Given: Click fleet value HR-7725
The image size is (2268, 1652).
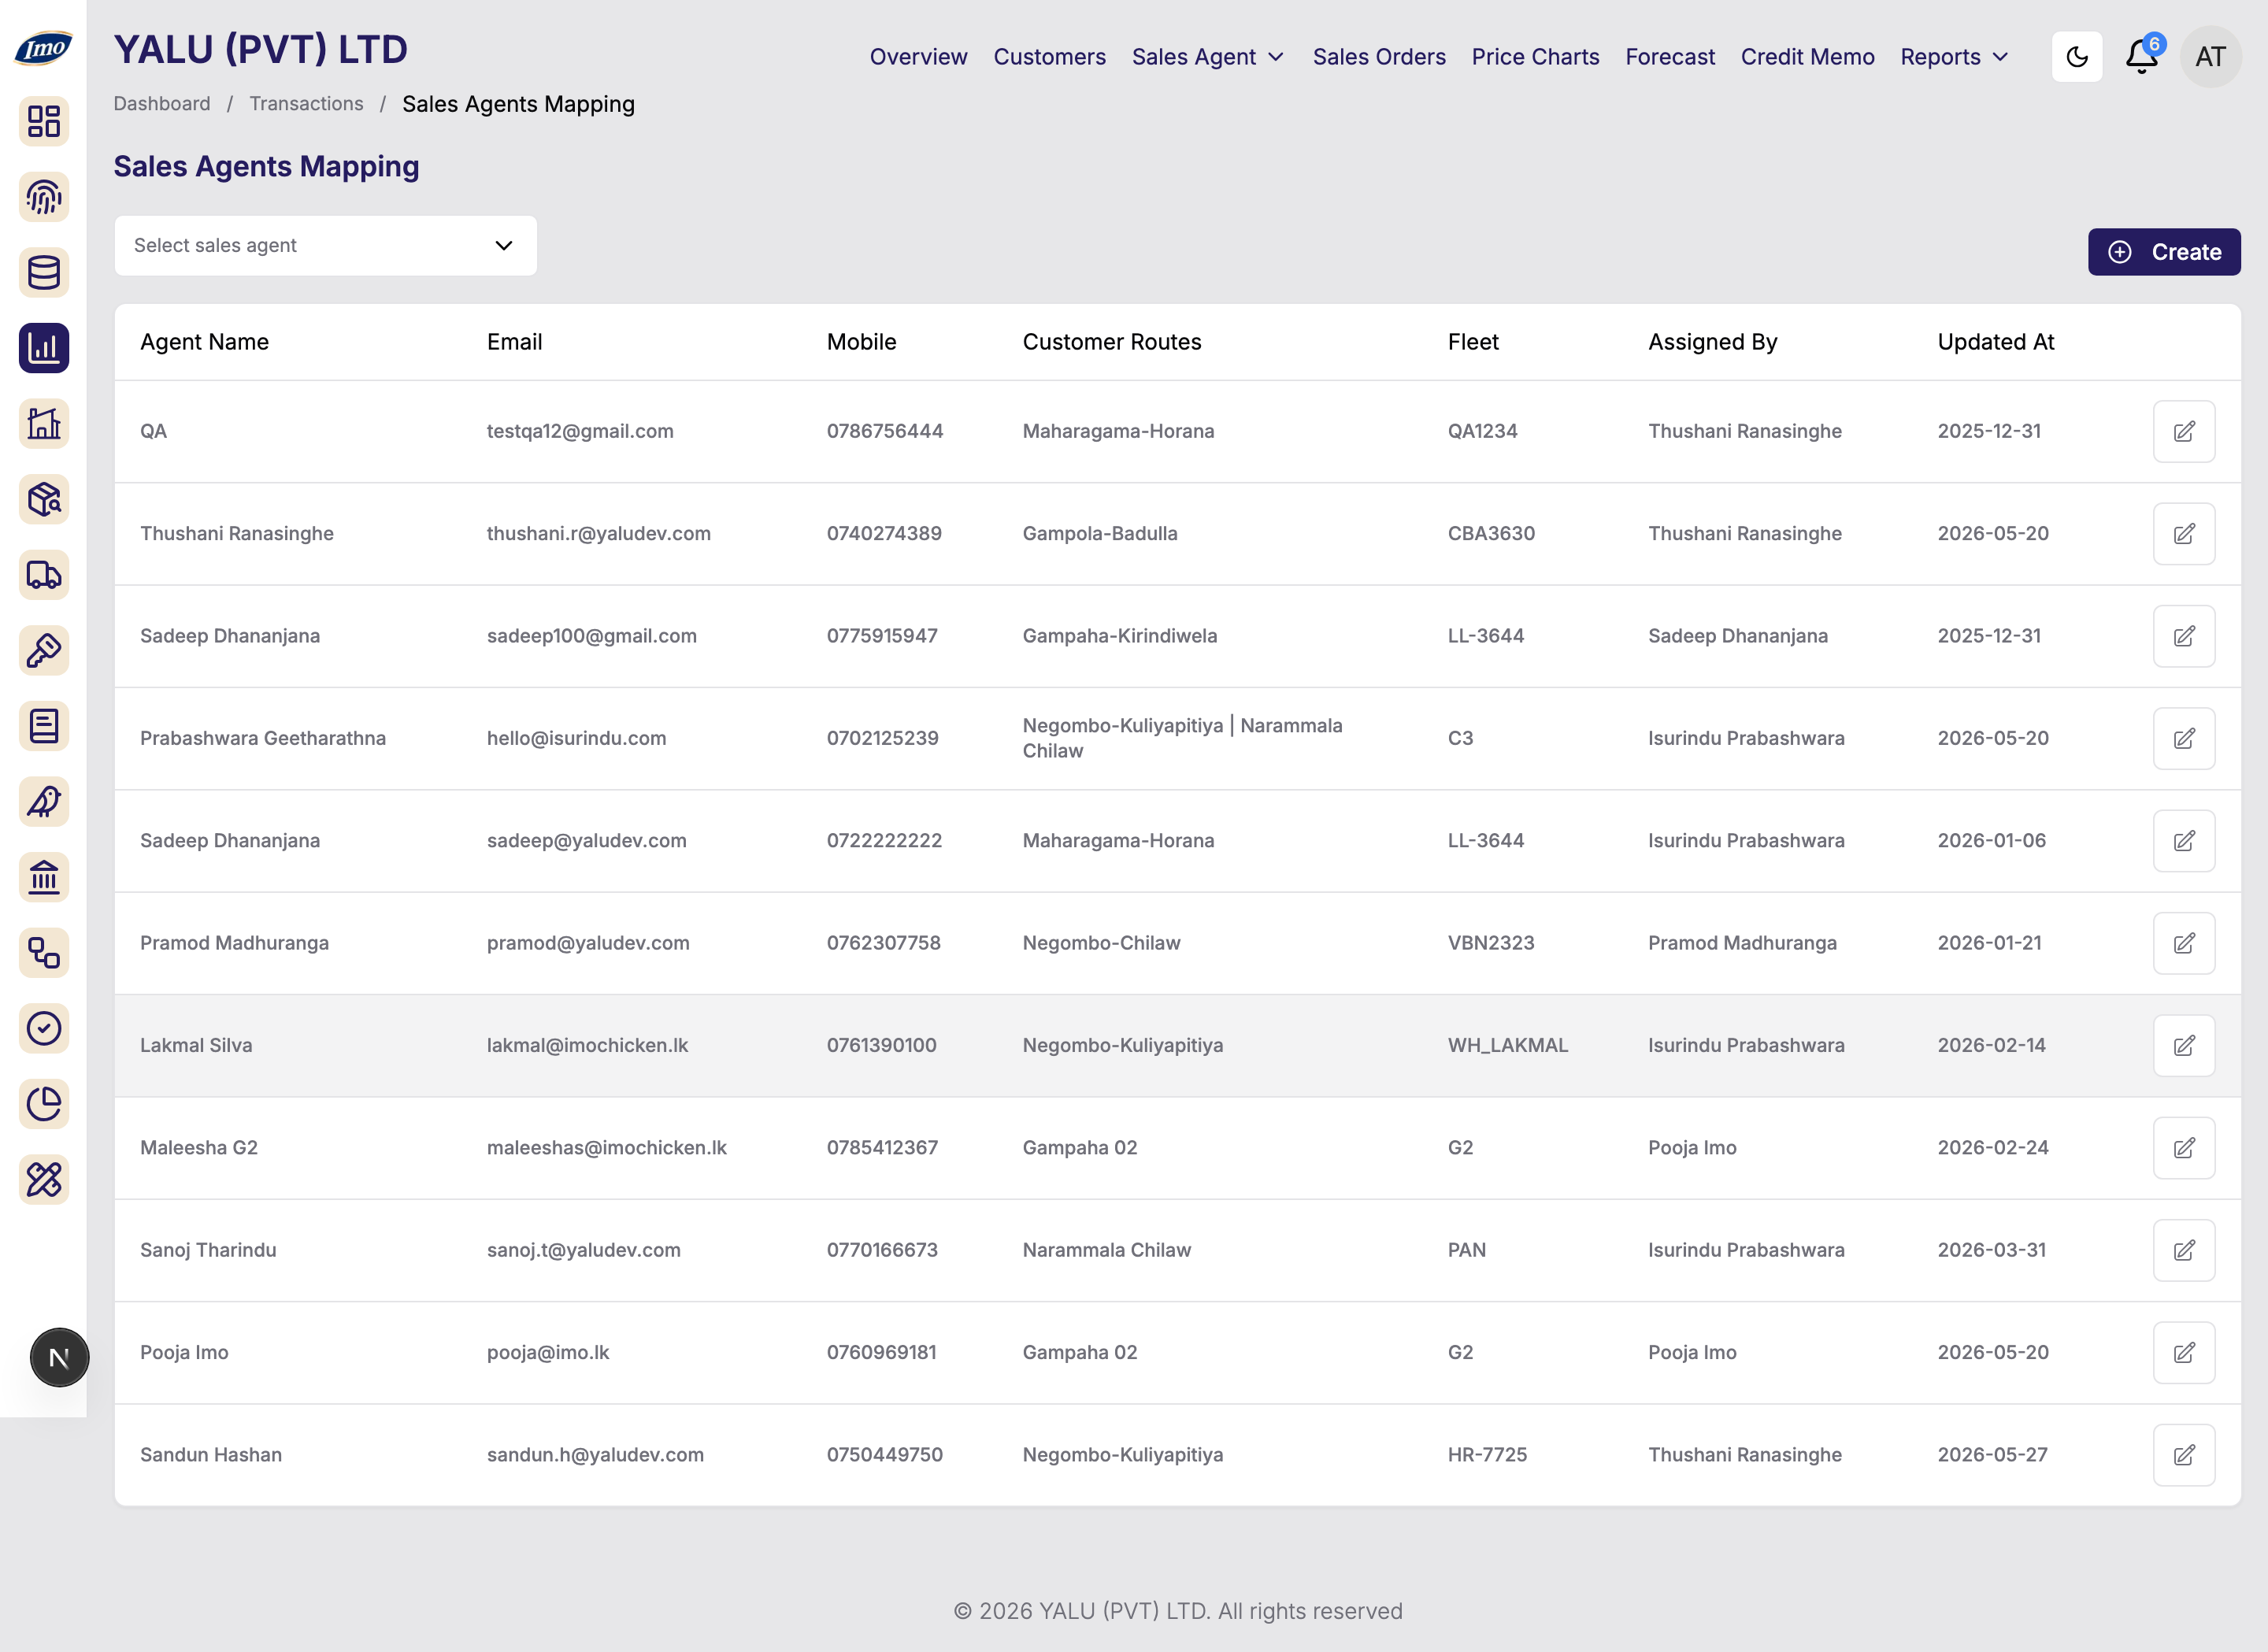Looking at the screenshot, I should pos(1487,1454).
